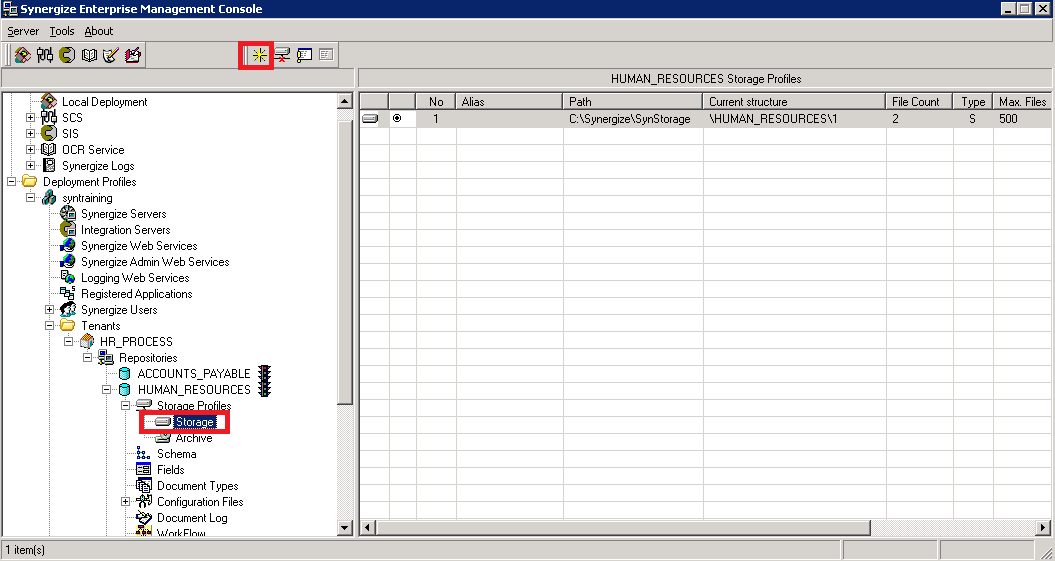Viewport: 1055px width, 561px height.
Task: Click the drive icon in storage row 1
Action: 370,119
